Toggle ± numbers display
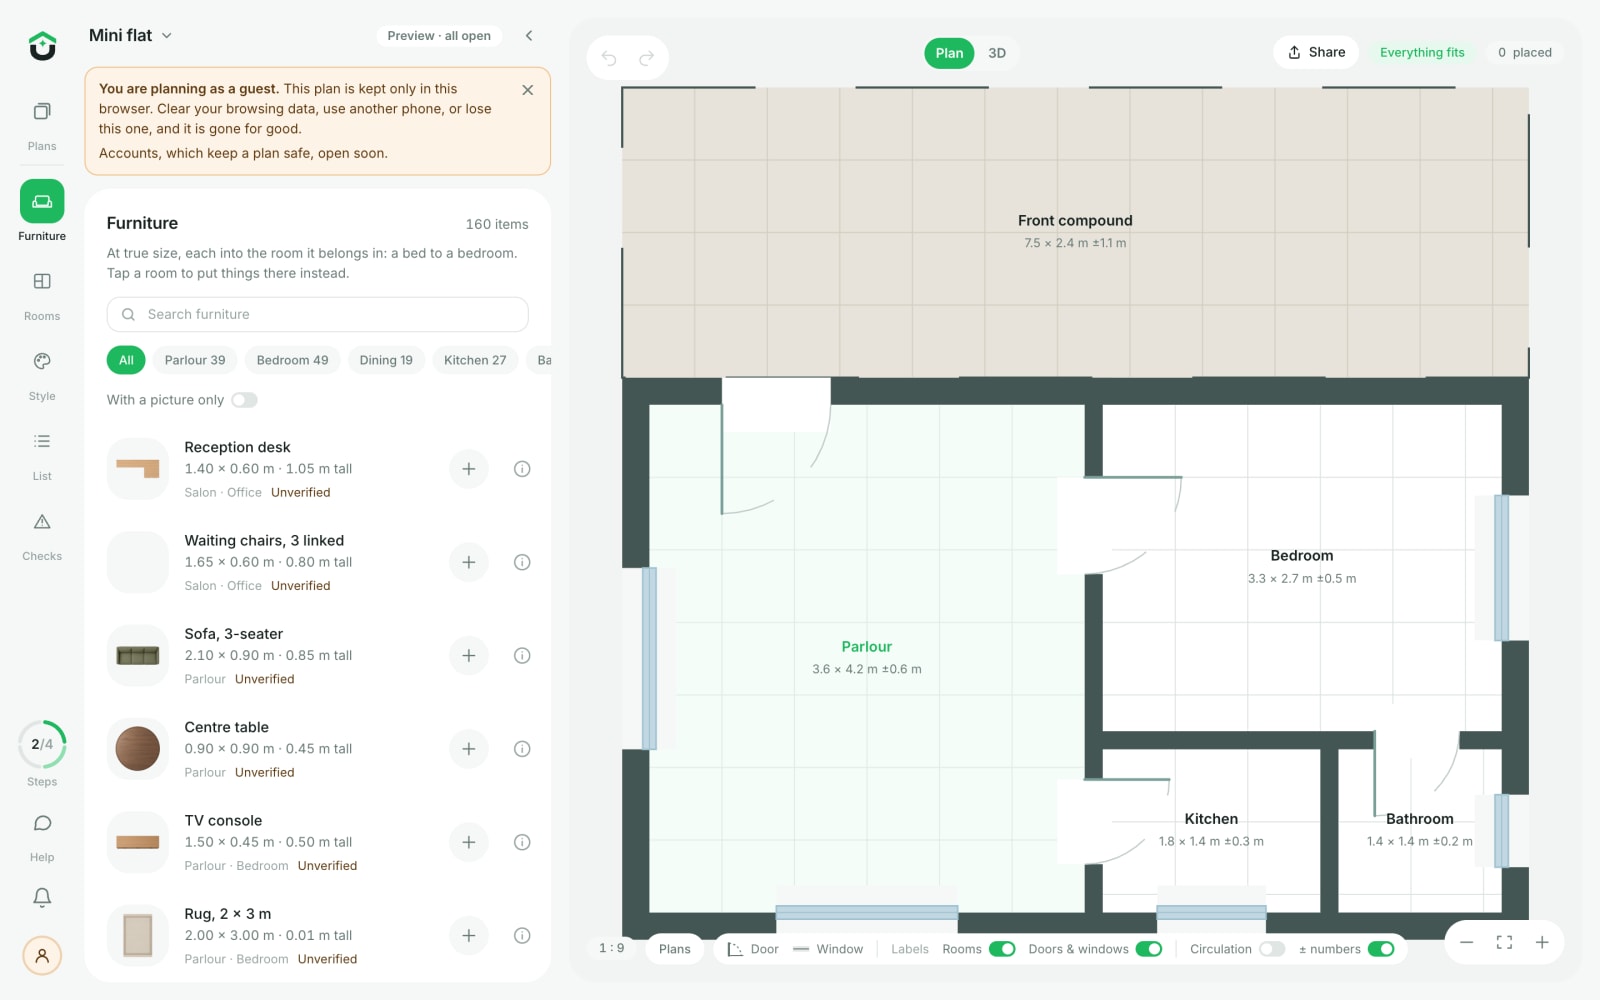This screenshot has width=1600, height=1000. coord(1381,949)
